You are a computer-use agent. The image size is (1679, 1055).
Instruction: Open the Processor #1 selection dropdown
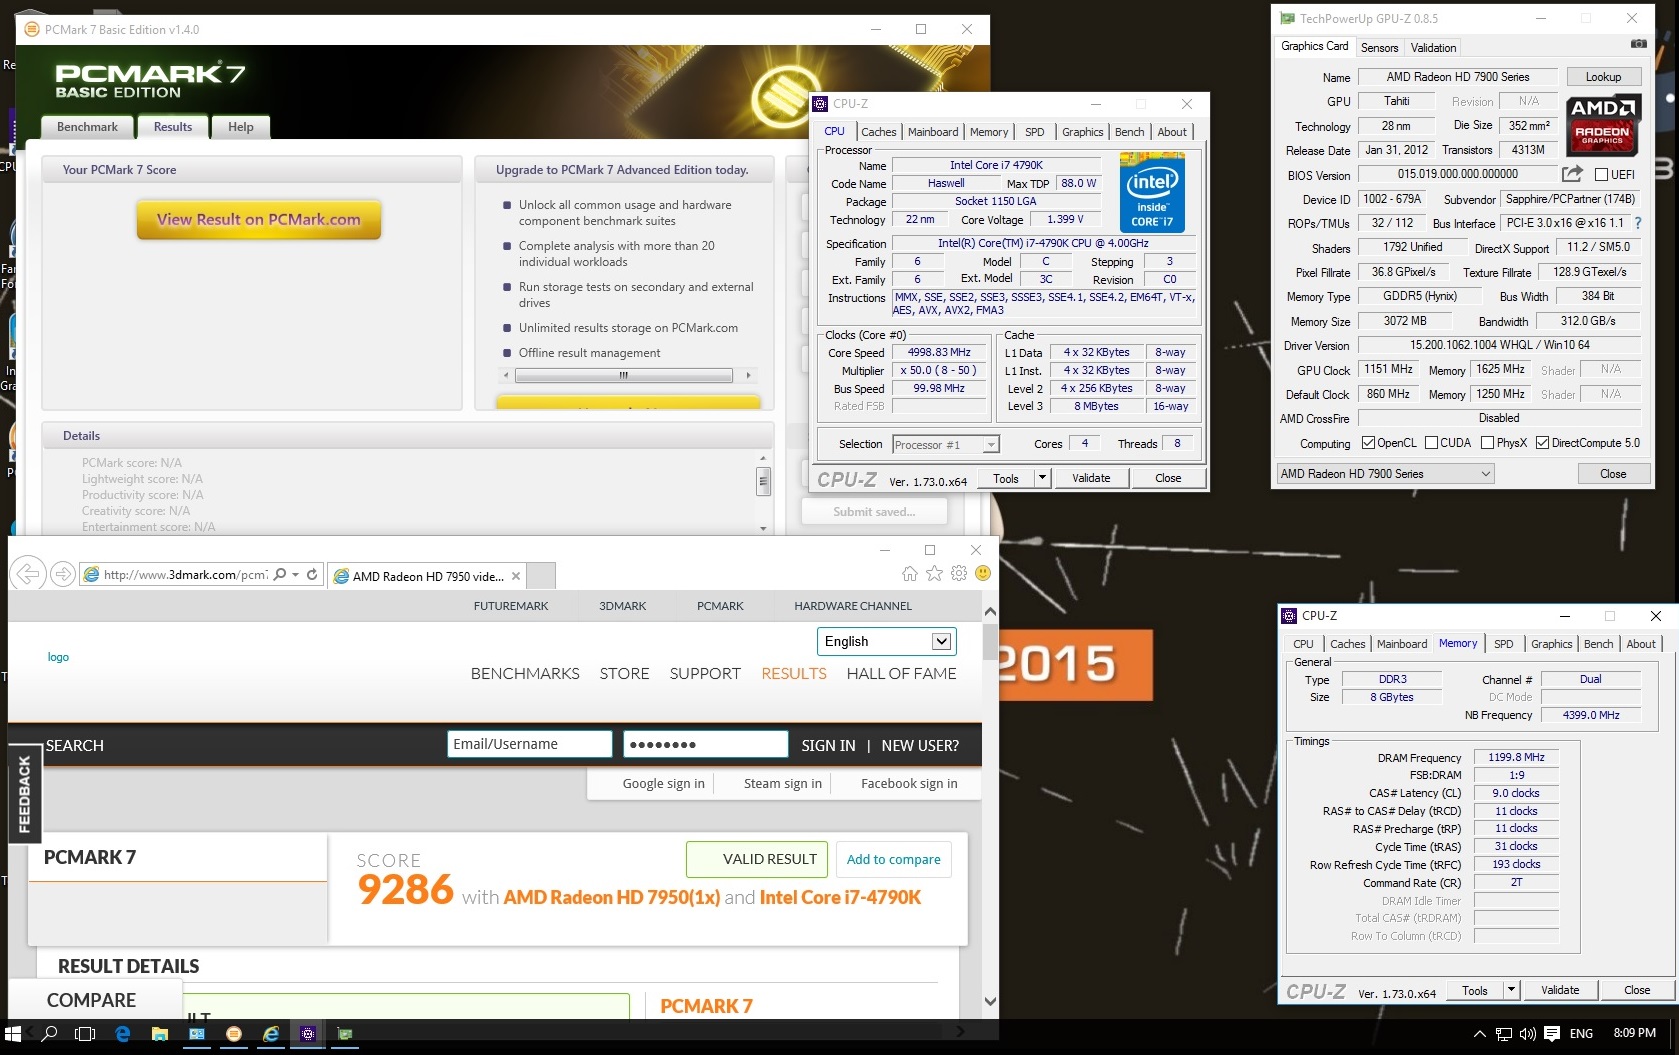coord(945,445)
